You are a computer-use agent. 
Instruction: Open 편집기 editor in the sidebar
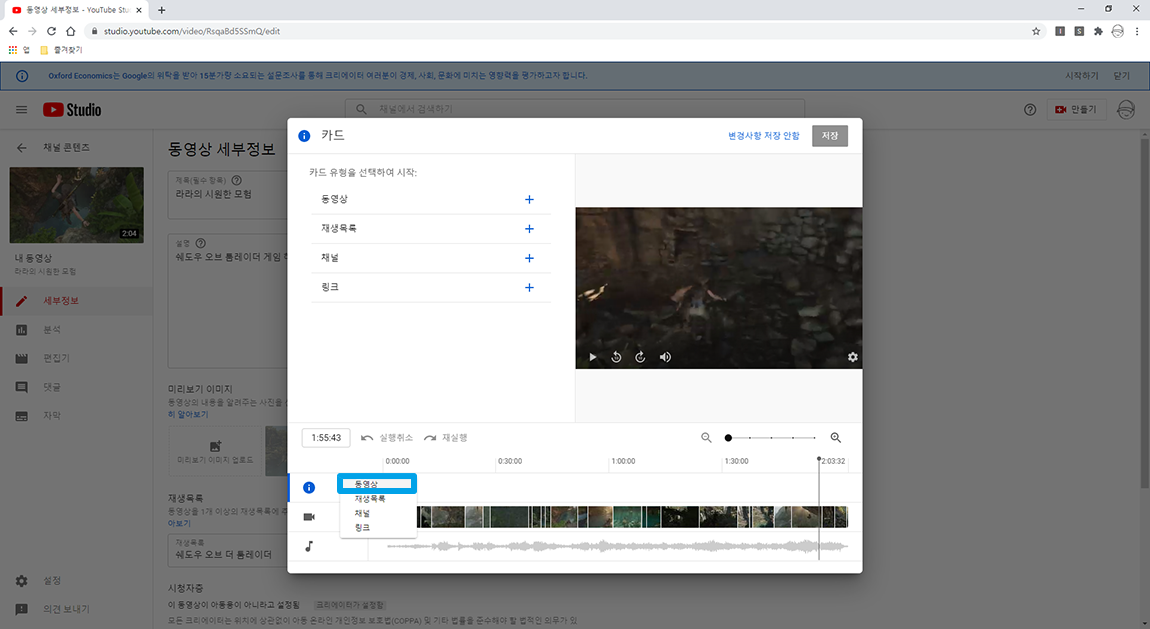[x=76, y=358]
